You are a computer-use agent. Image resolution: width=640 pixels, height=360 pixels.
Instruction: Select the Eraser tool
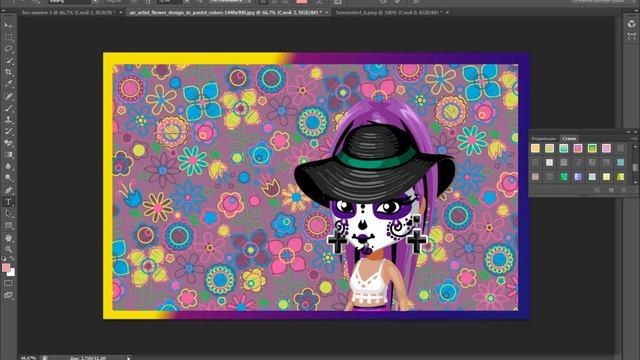point(8,143)
